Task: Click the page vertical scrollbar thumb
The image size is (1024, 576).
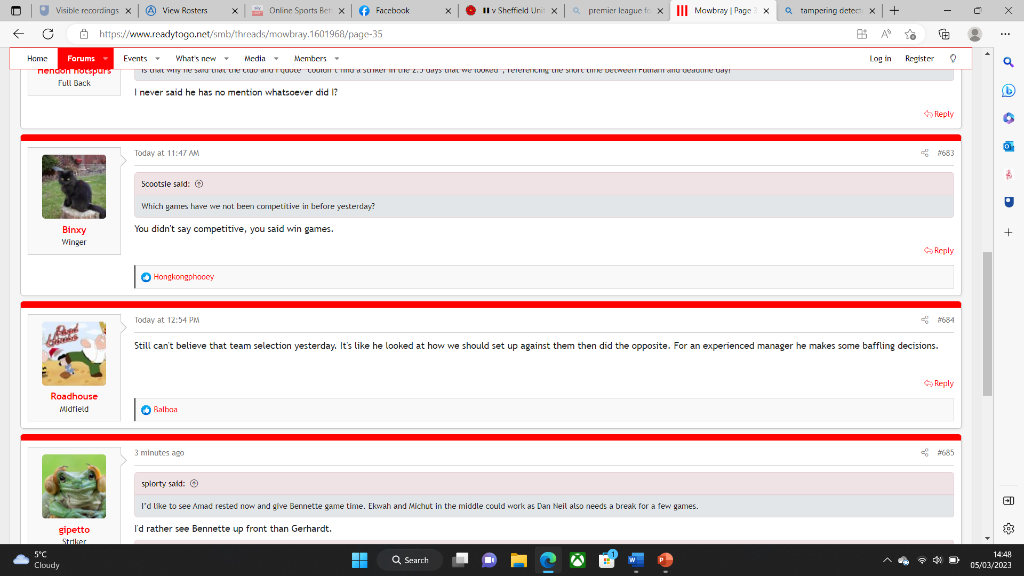Action: [x=987, y=323]
